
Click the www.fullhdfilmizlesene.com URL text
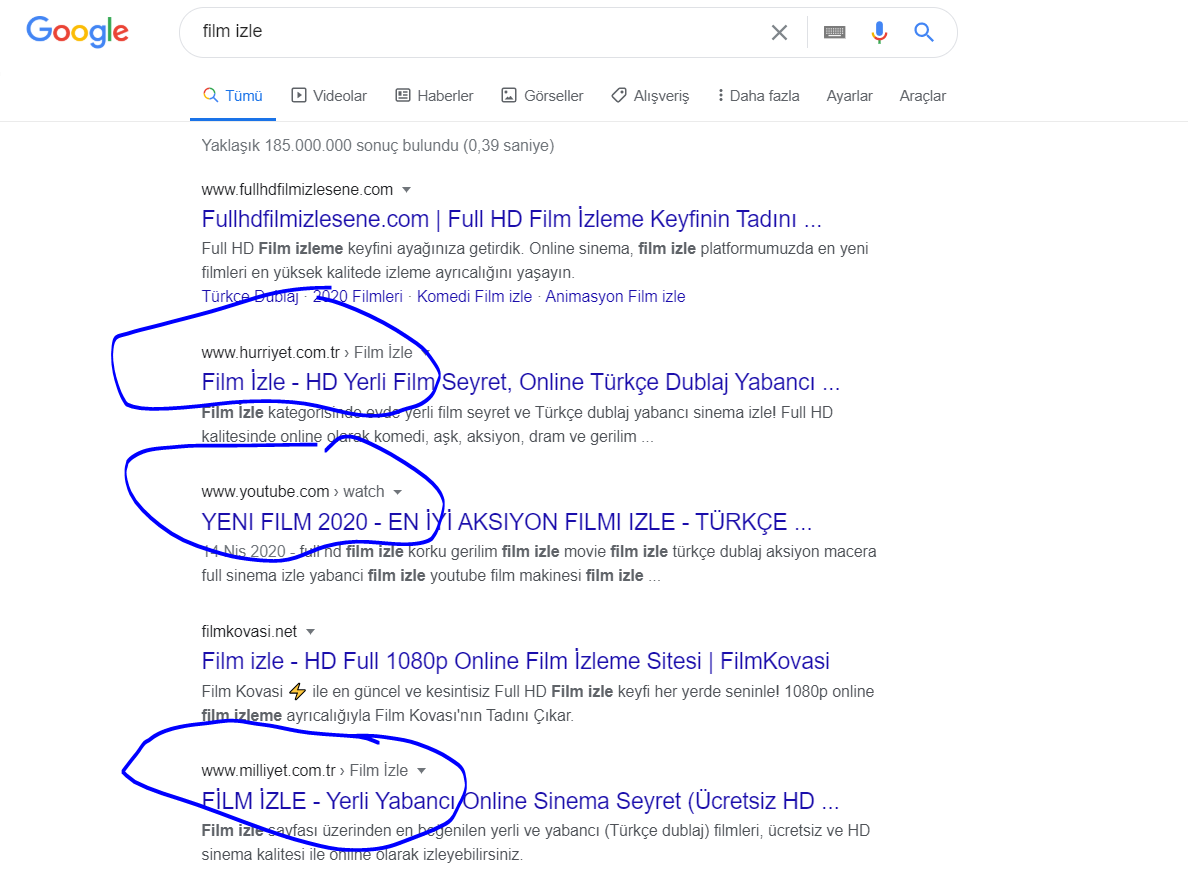pyautogui.click(x=297, y=189)
